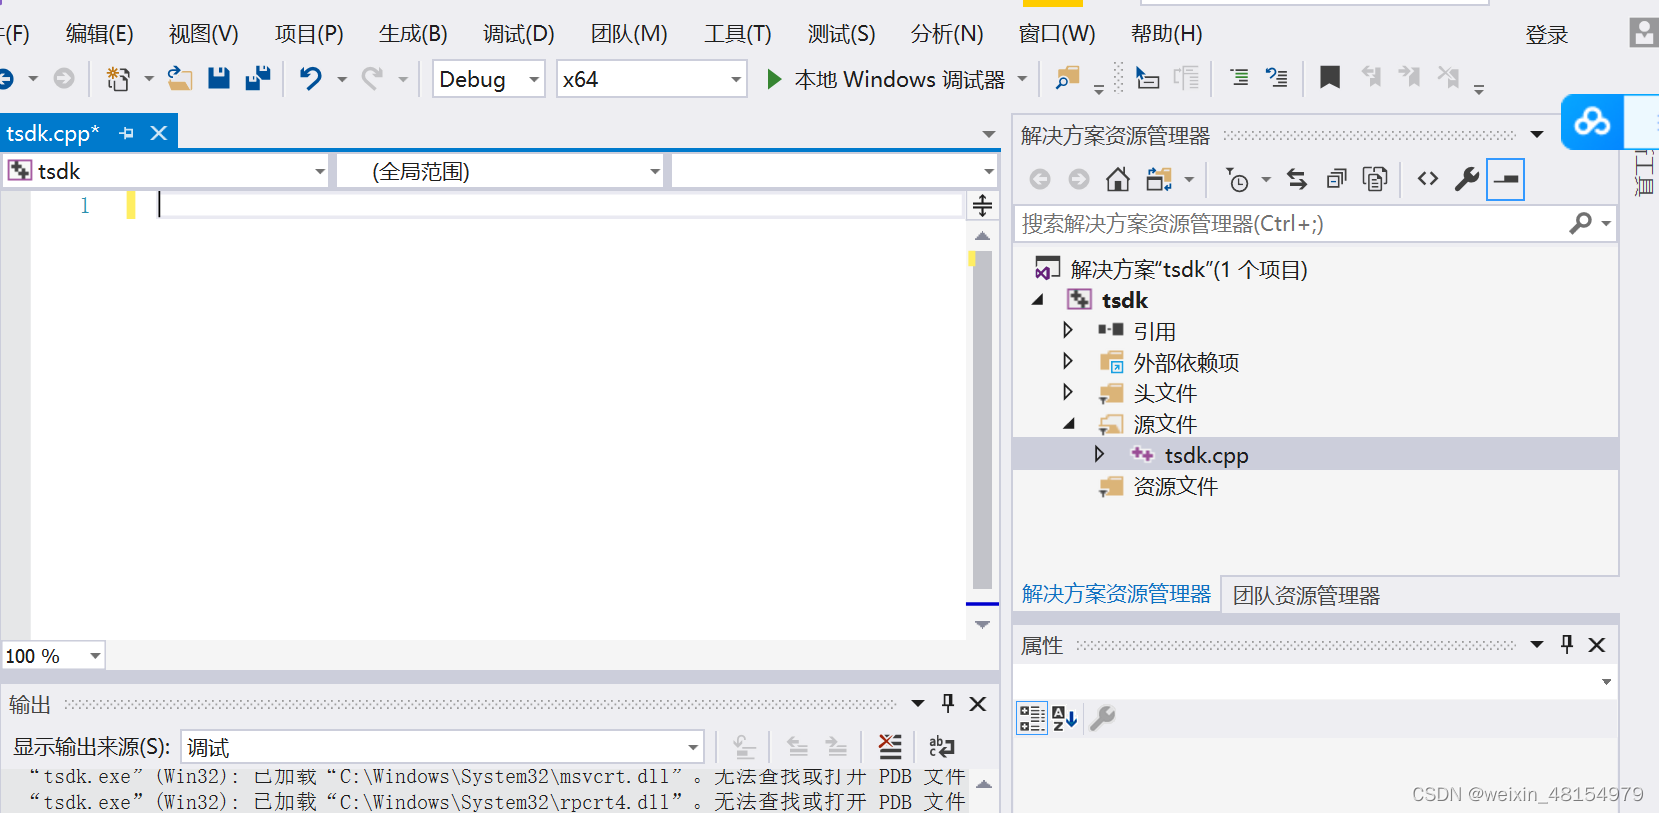Undo the last action

(x=311, y=78)
